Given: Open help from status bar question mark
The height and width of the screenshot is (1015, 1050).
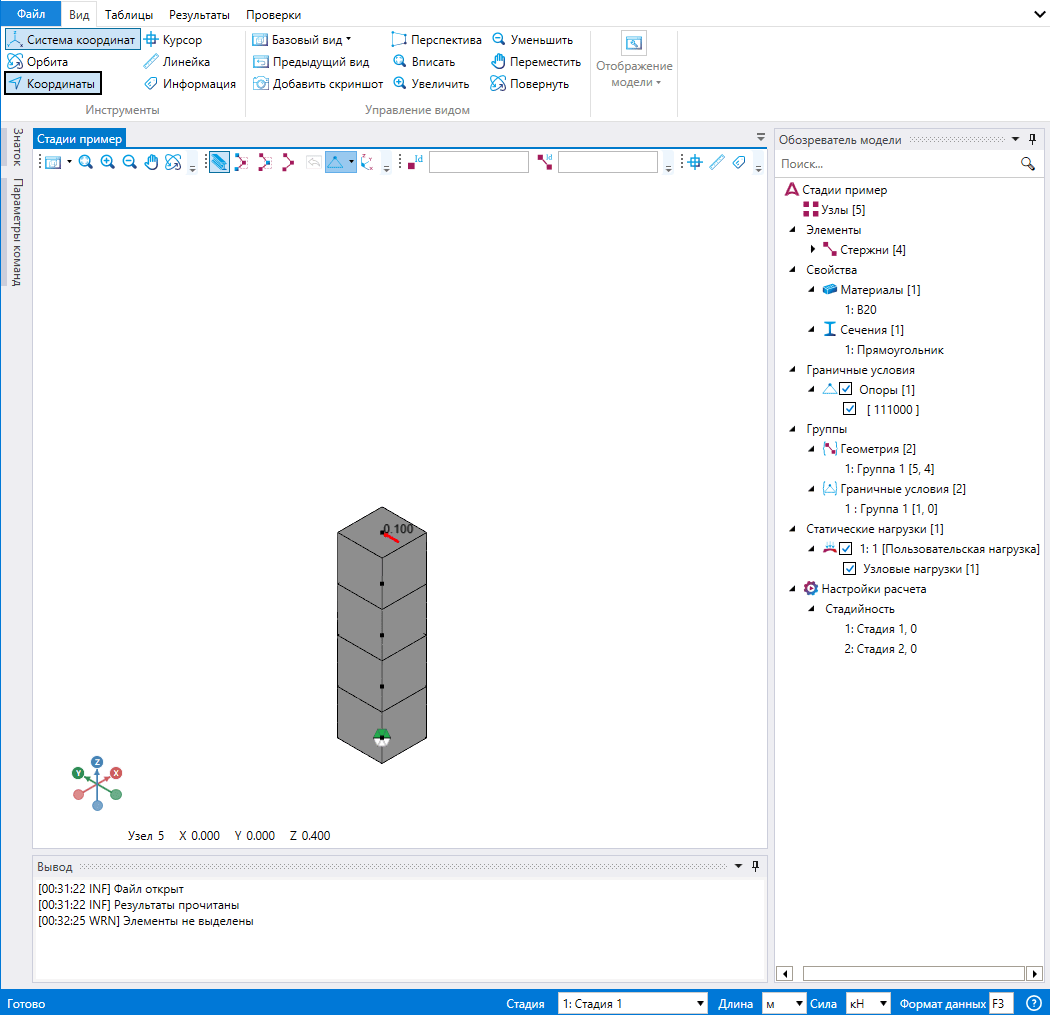Looking at the screenshot, I should tap(1034, 1003).
